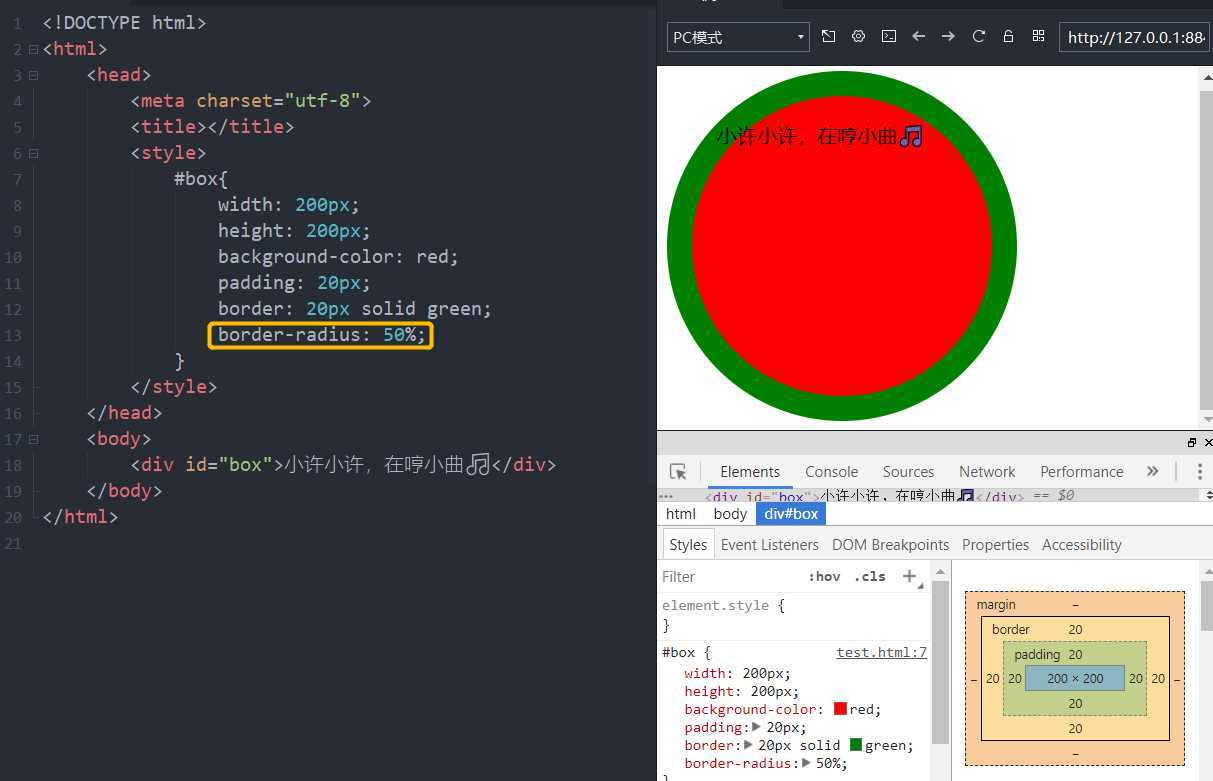Open the Event Listeners pane
The image size is (1213, 781).
pos(770,545)
